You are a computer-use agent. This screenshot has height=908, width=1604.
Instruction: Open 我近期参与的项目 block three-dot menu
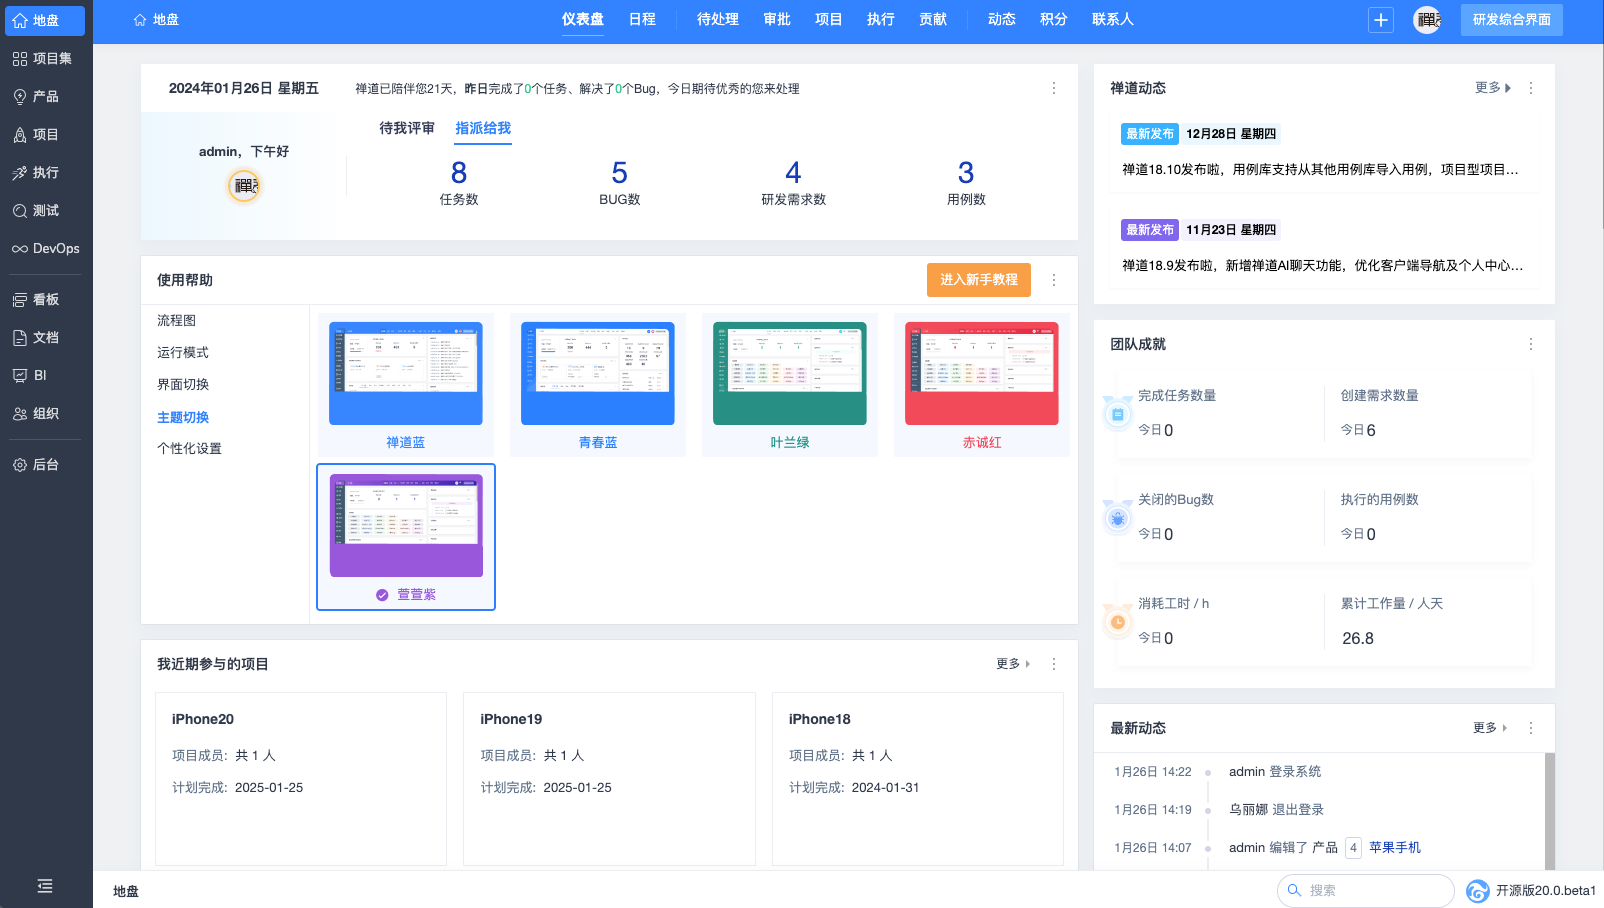coord(1054,664)
